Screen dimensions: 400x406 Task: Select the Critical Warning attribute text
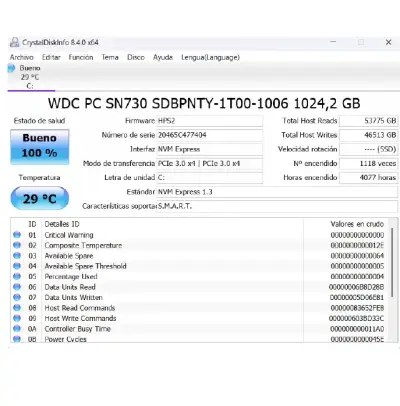69,235
